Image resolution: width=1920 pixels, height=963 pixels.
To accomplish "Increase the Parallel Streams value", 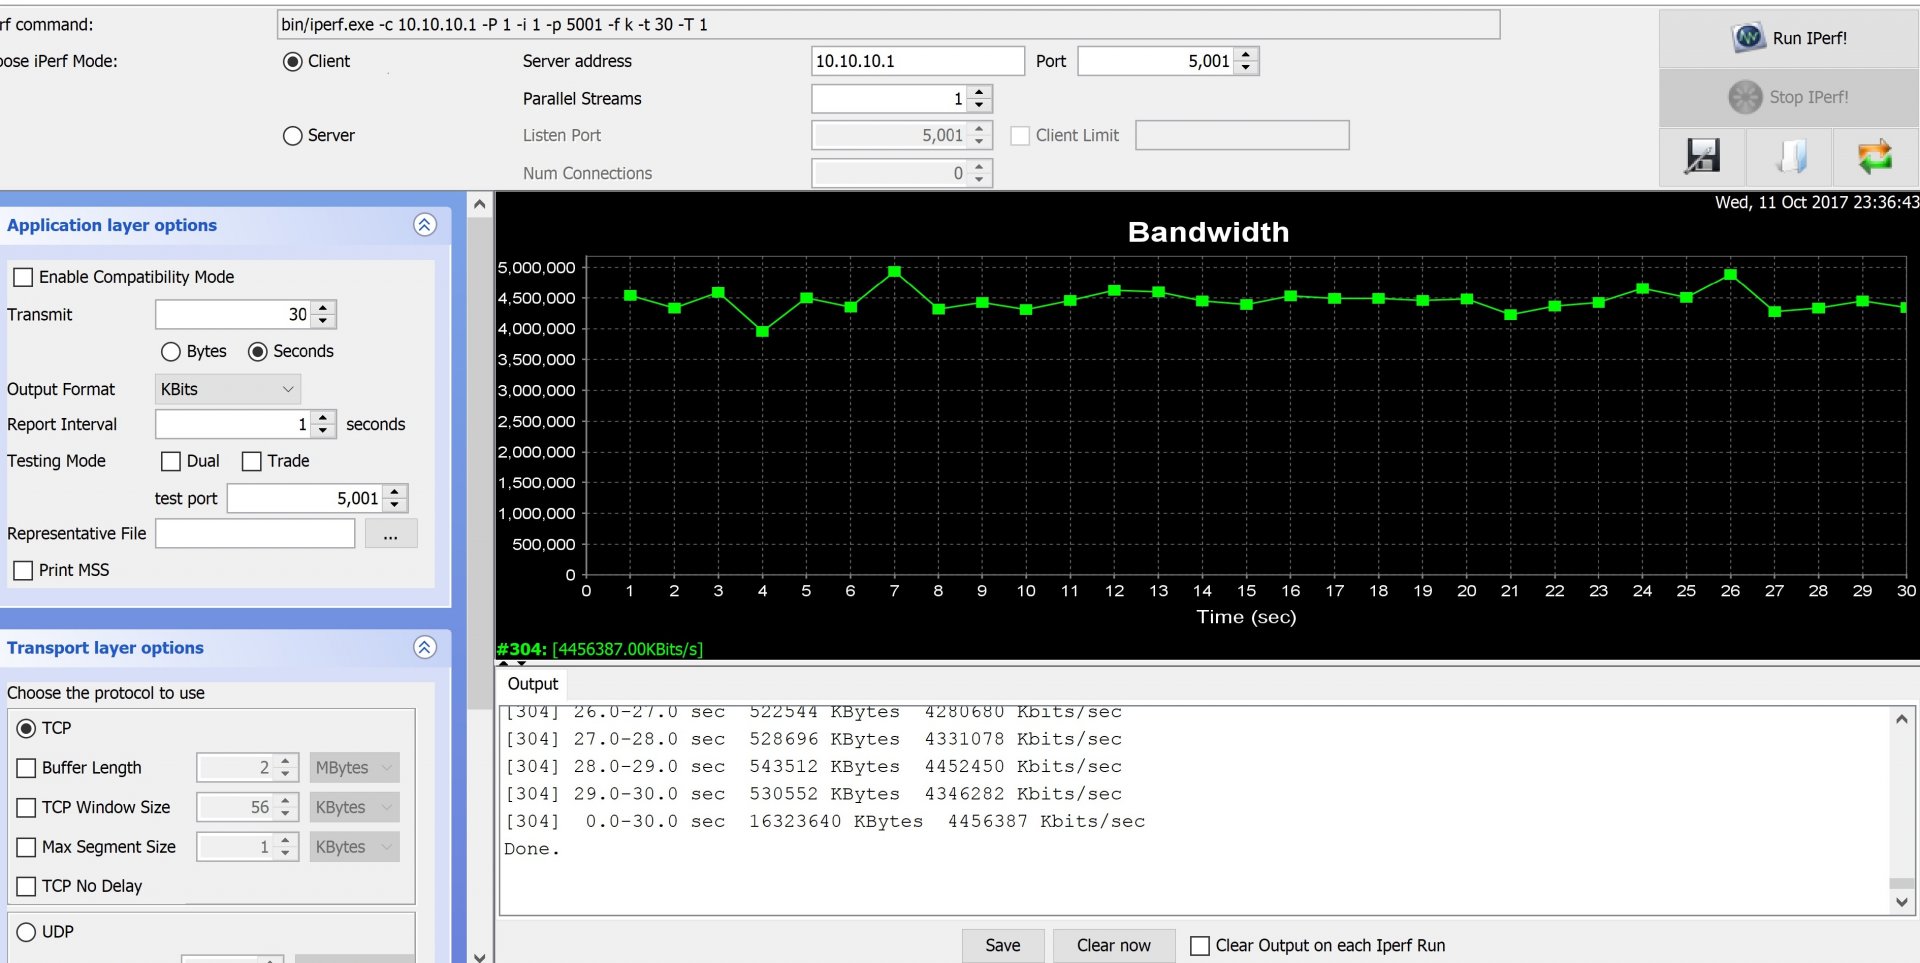I will click(x=980, y=92).
